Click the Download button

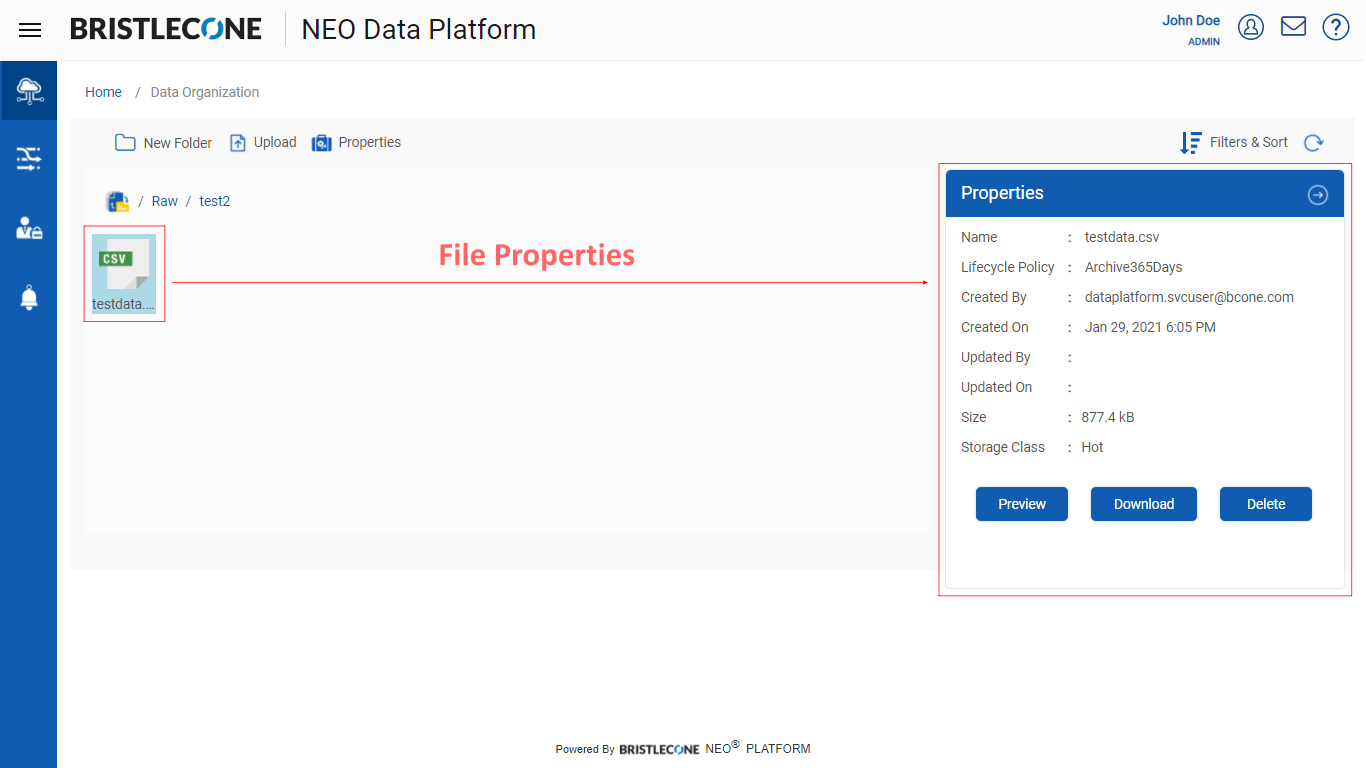pyautogui.click(x=1144, y=504)
